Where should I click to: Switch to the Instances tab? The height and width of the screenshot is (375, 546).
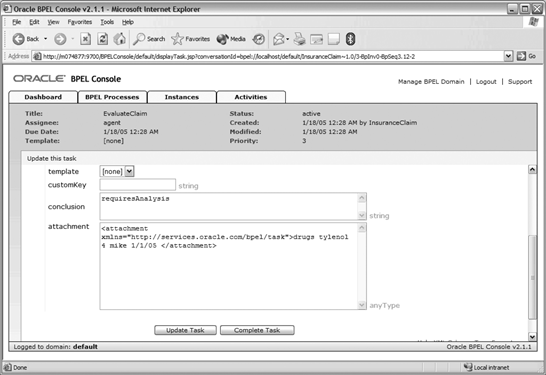(x=181, y=97)
